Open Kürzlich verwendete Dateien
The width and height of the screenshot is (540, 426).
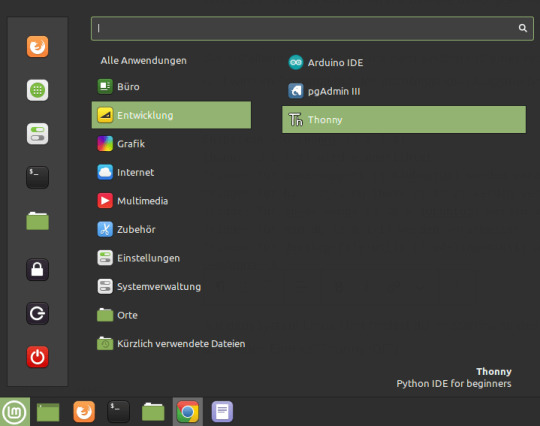171,344
